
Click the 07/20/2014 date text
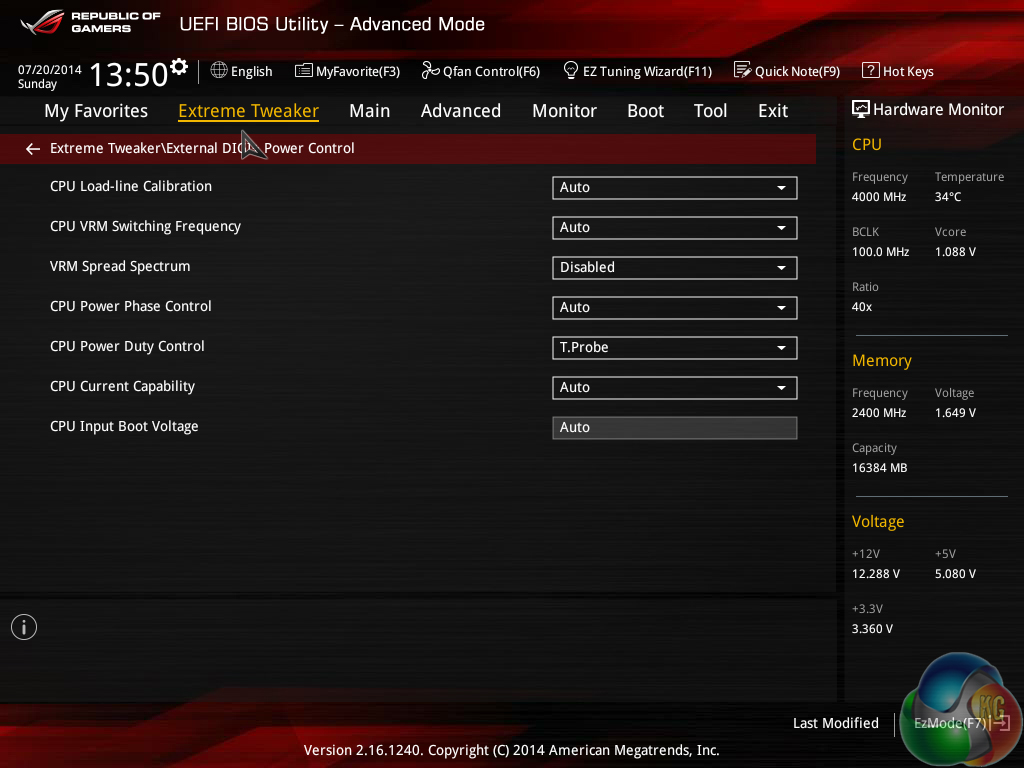point(50,69)
